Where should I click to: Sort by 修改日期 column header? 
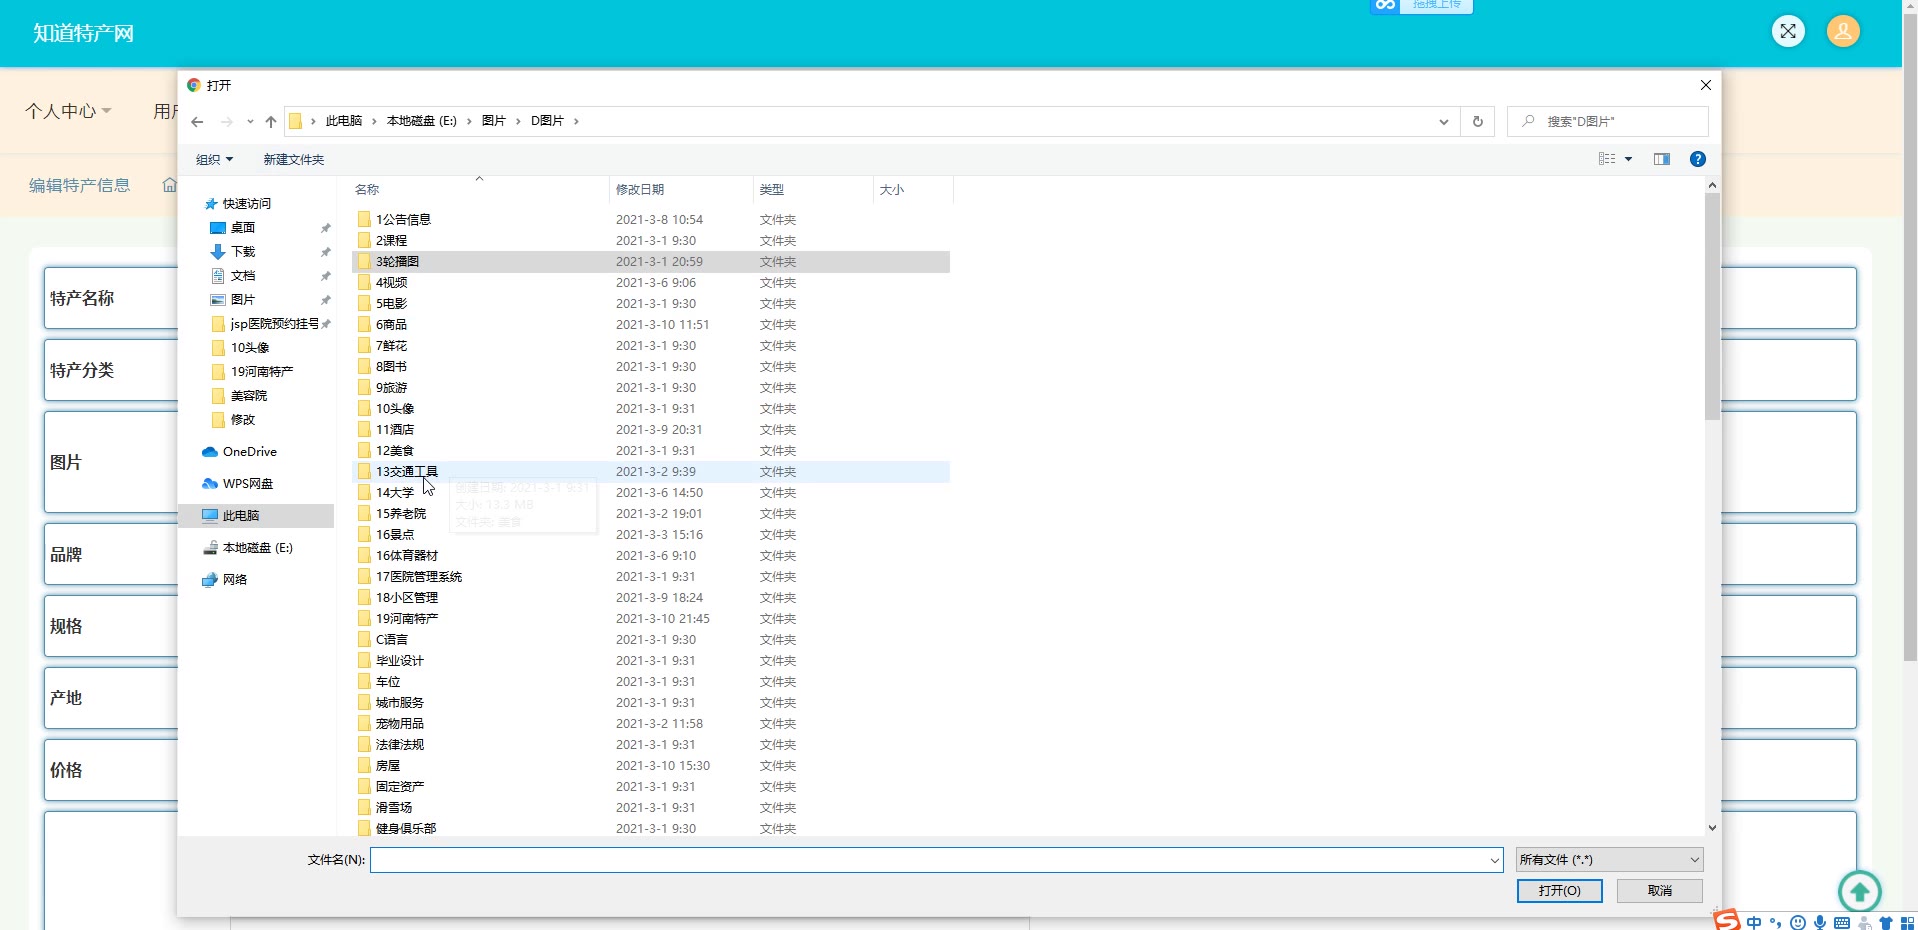pos(640,190)
